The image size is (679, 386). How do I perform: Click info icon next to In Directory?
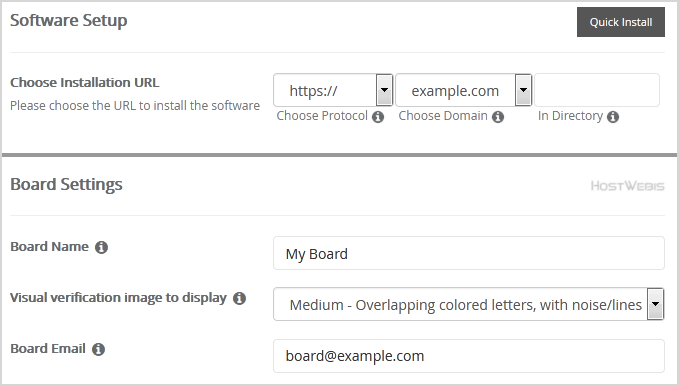(613, 117)
